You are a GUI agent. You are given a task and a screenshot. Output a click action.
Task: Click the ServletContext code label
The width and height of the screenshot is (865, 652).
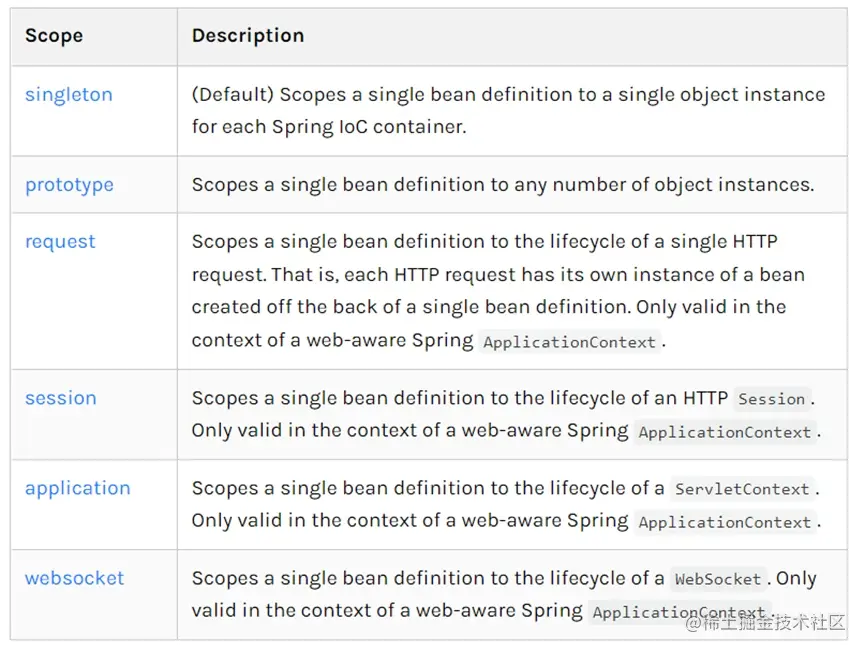coord(742,489)
